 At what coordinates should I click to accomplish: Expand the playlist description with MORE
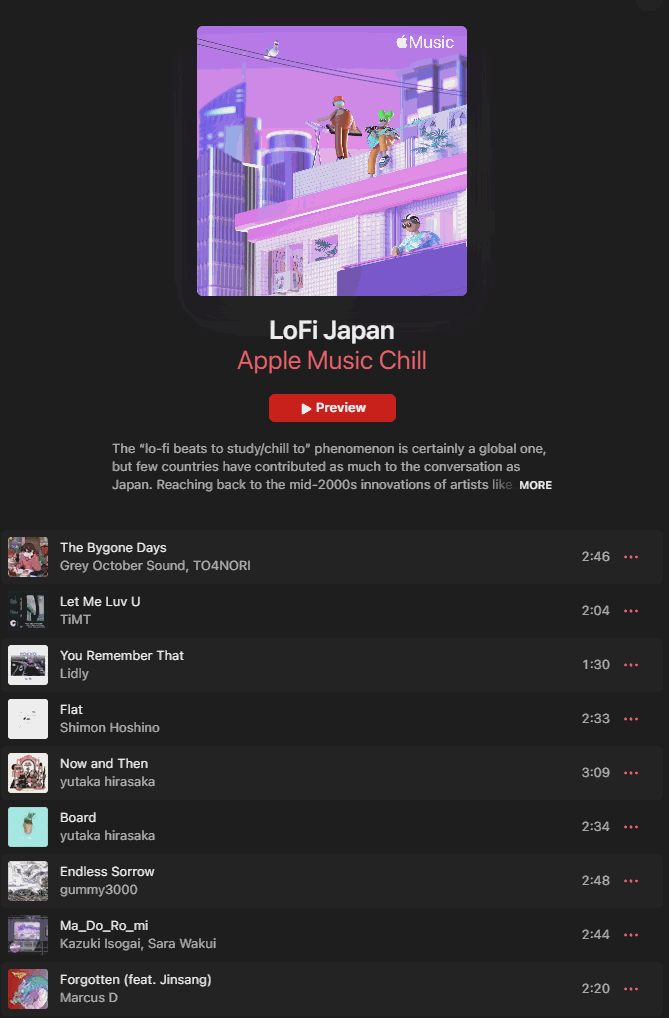pos(535,485)
